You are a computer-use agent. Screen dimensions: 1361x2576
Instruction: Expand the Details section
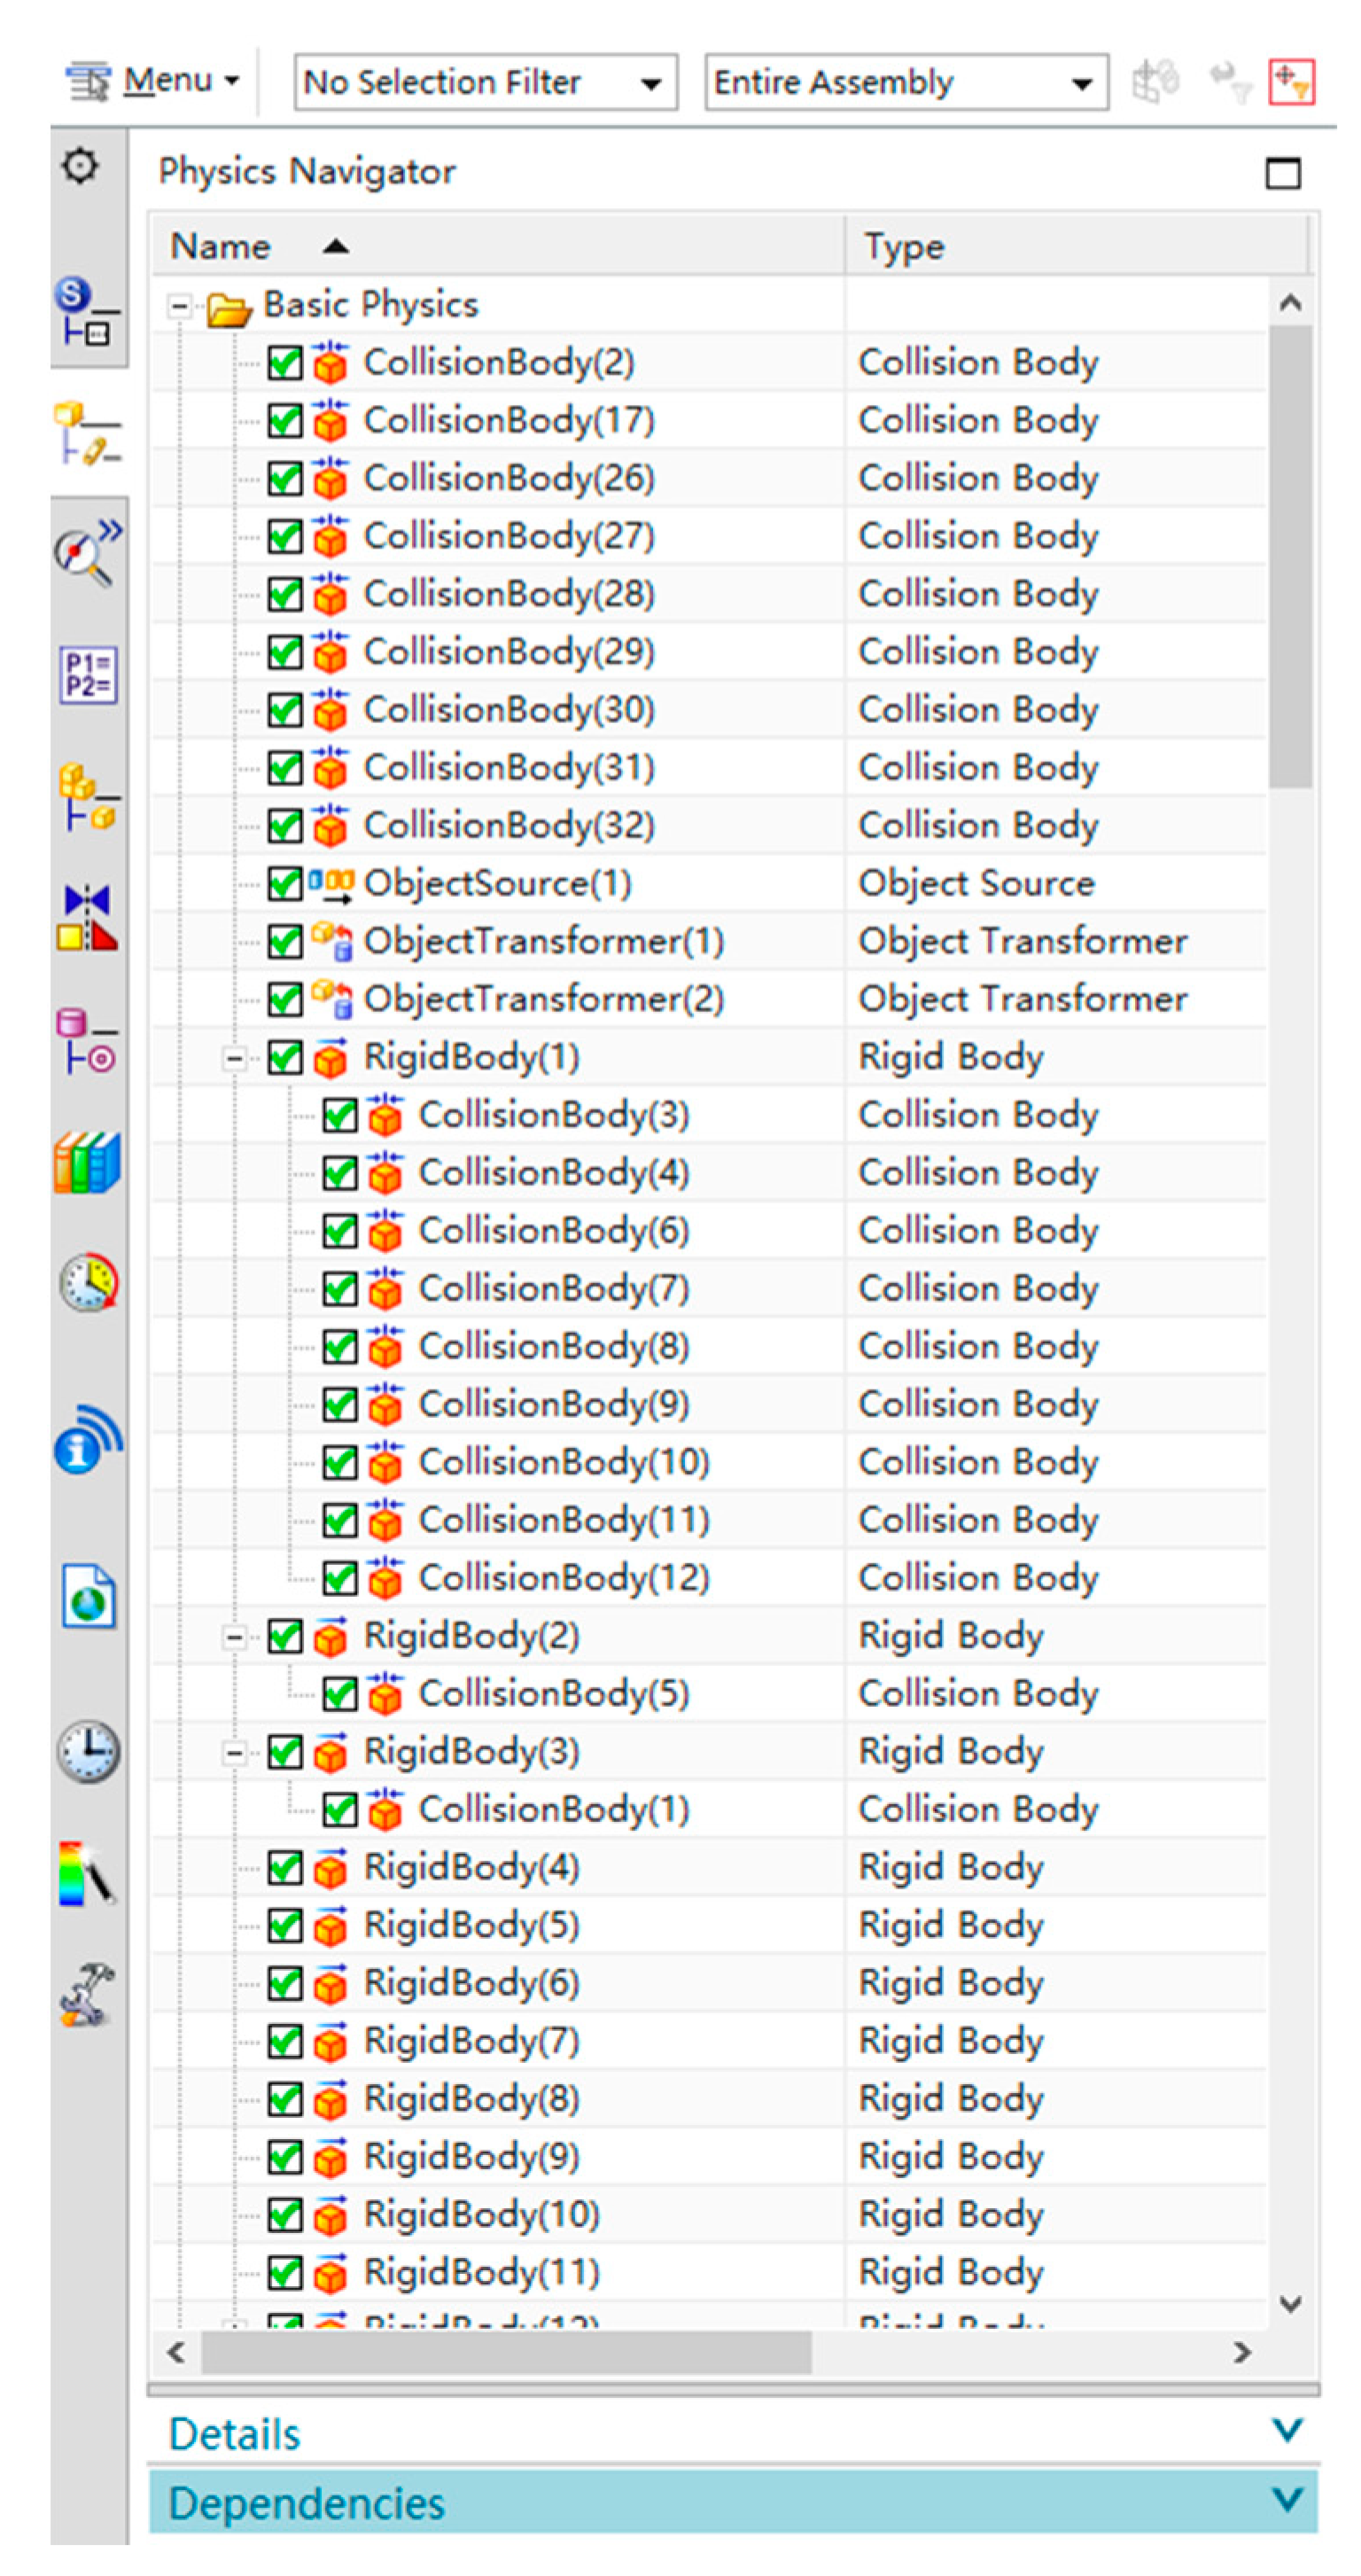click(x=1286, y=2431)
